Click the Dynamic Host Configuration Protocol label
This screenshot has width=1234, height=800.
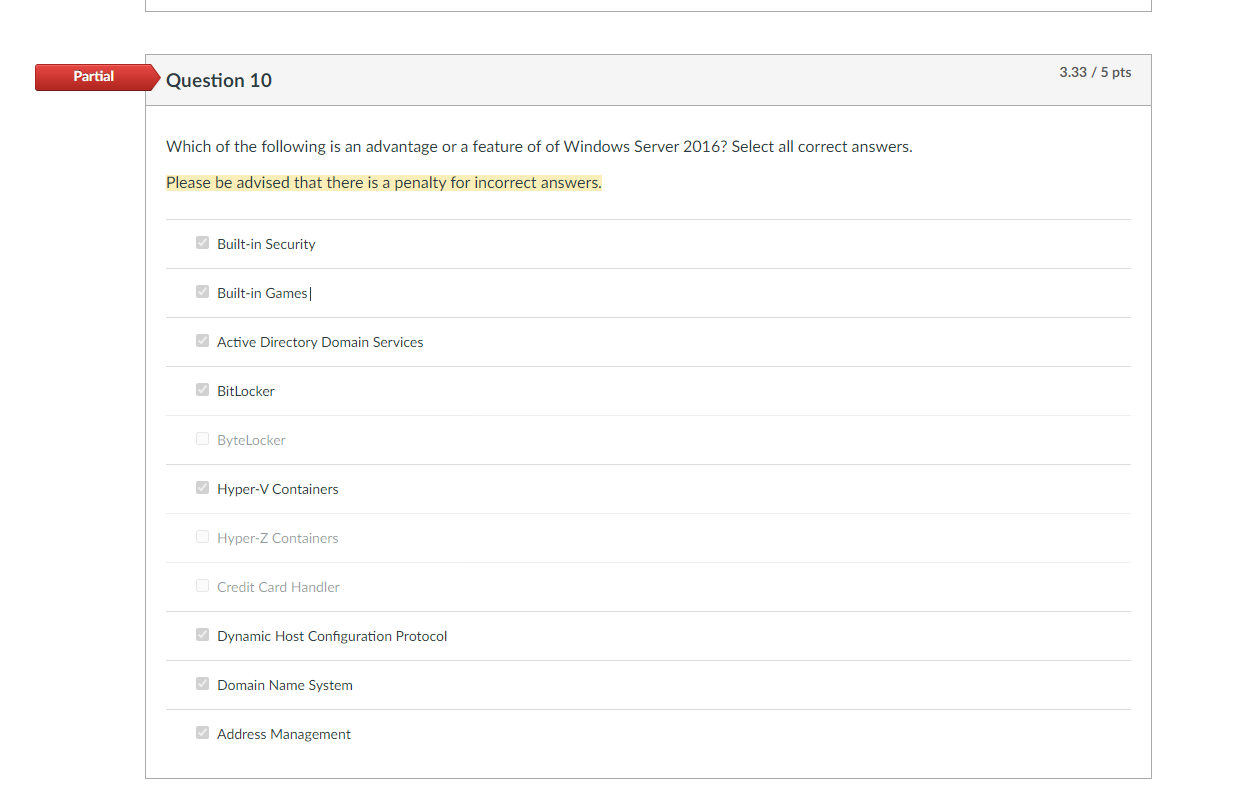332,636
